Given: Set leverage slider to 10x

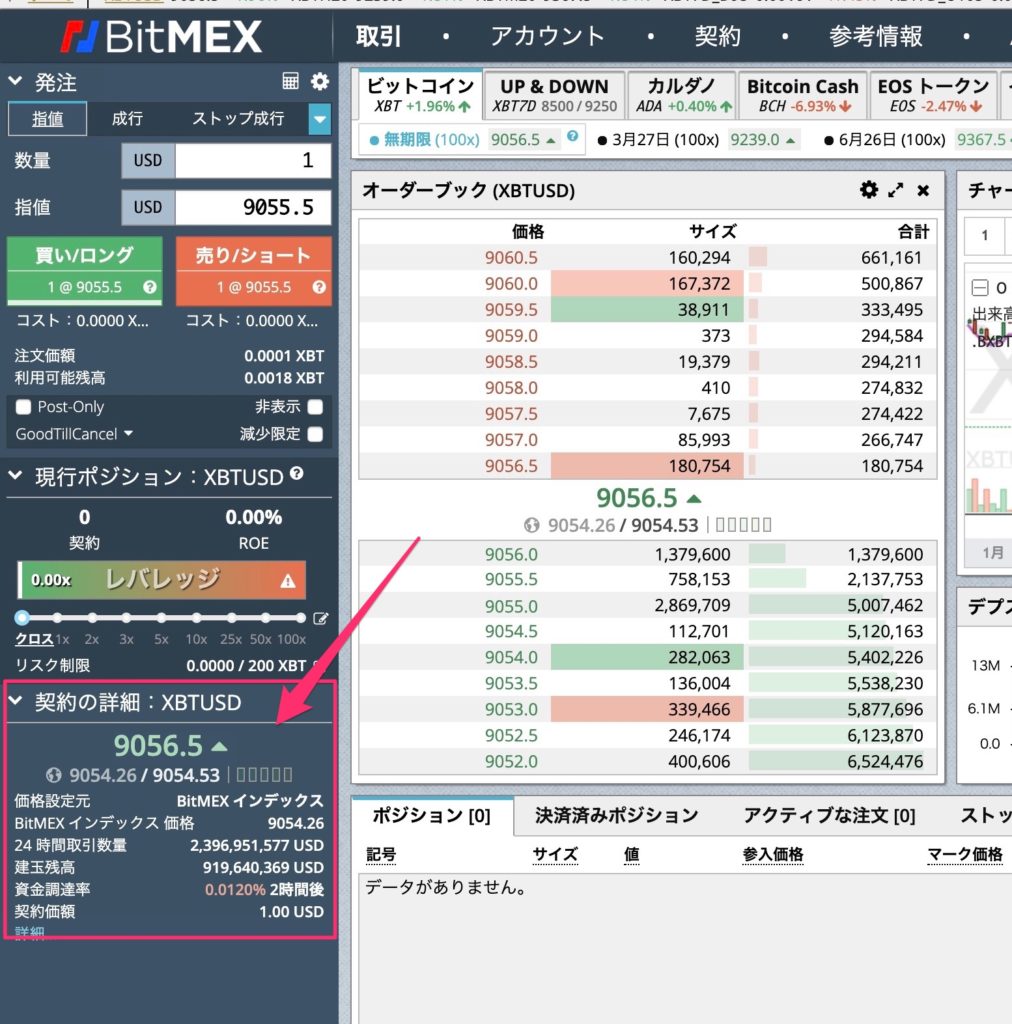Looking at the screenshot, I should 196,618.
